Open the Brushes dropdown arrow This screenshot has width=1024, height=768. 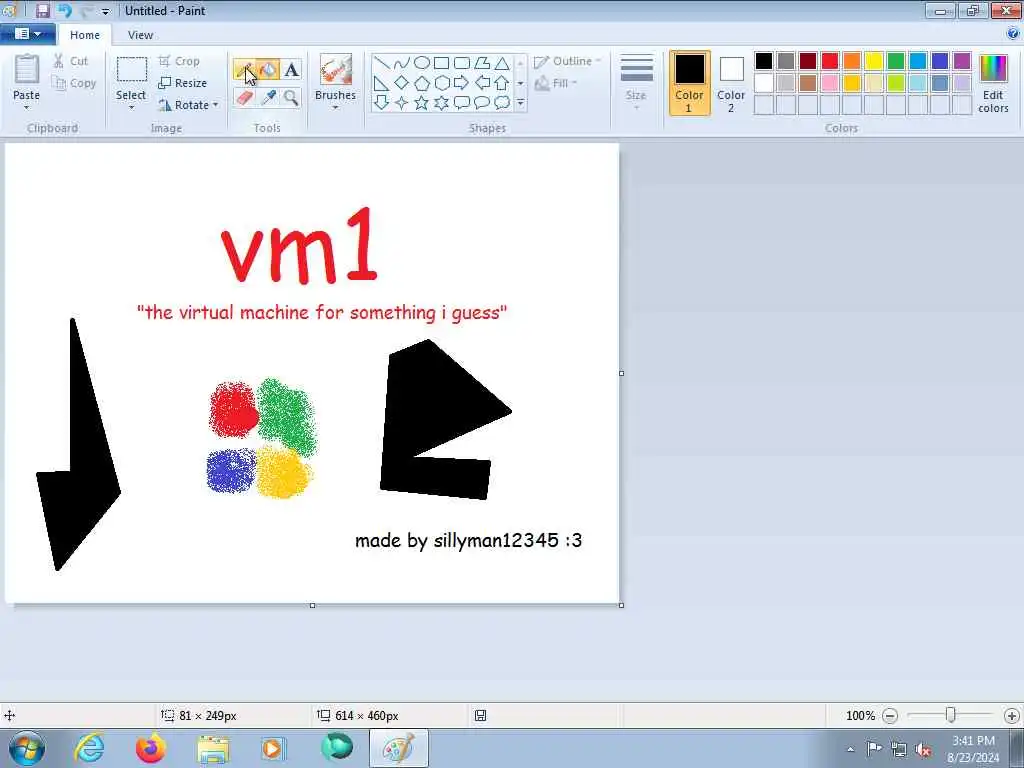point(335,108)
